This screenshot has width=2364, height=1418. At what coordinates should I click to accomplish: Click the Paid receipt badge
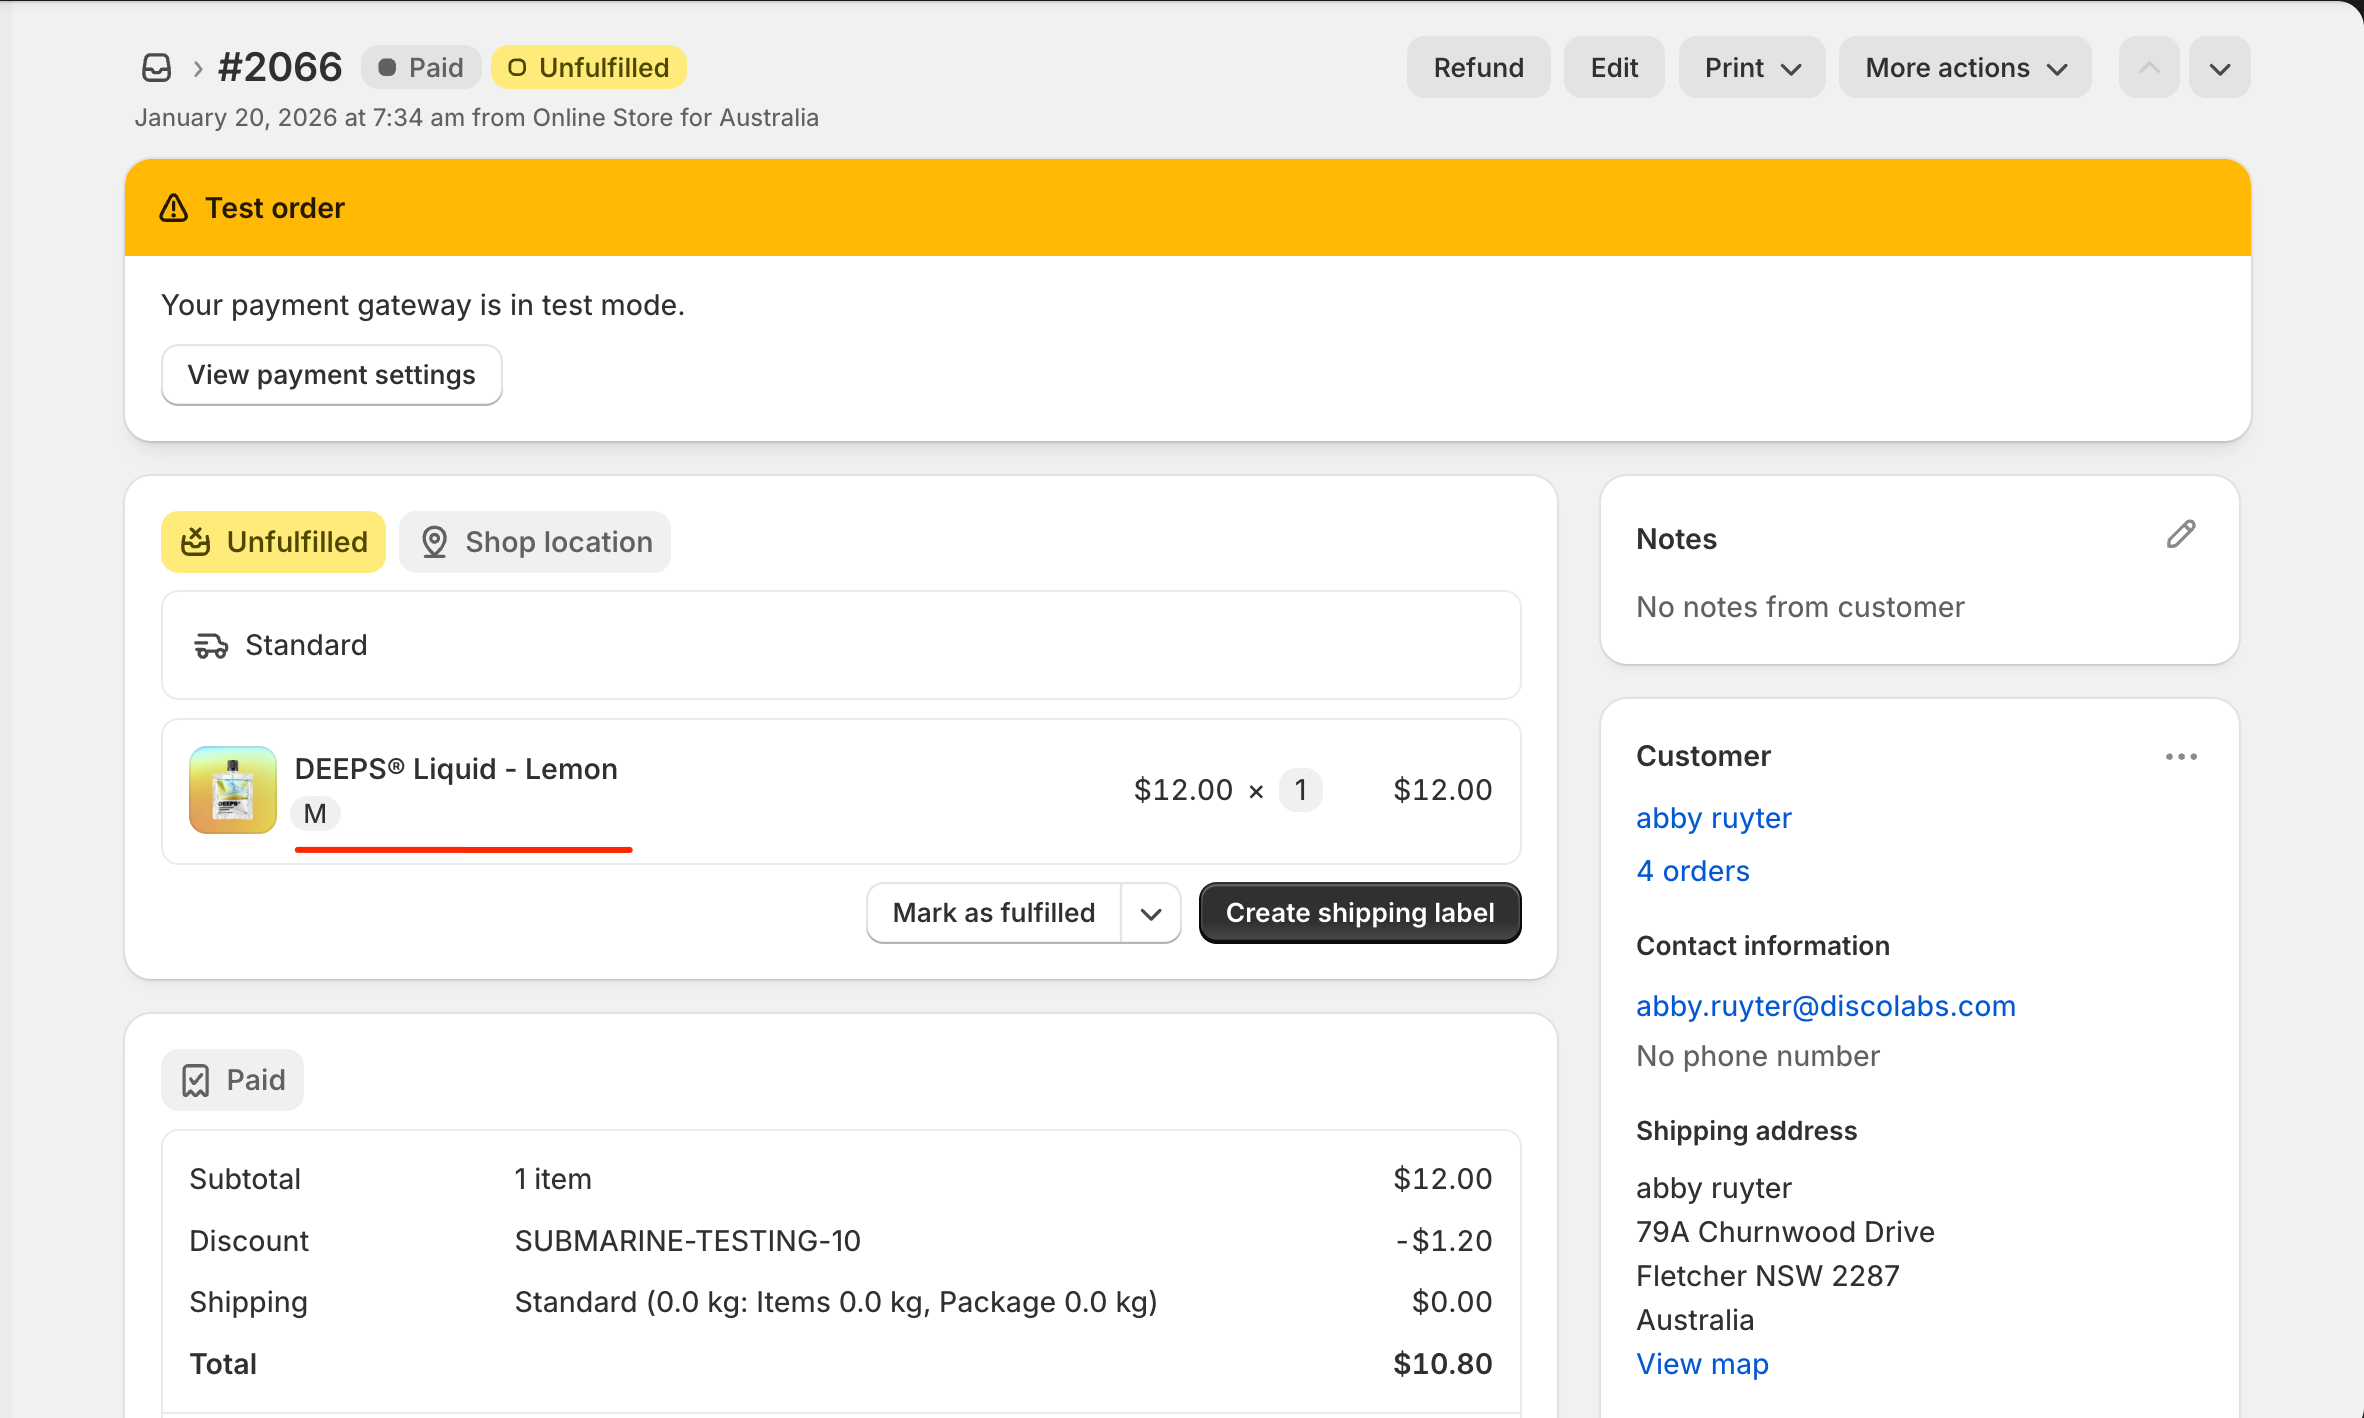[233, 1080]
